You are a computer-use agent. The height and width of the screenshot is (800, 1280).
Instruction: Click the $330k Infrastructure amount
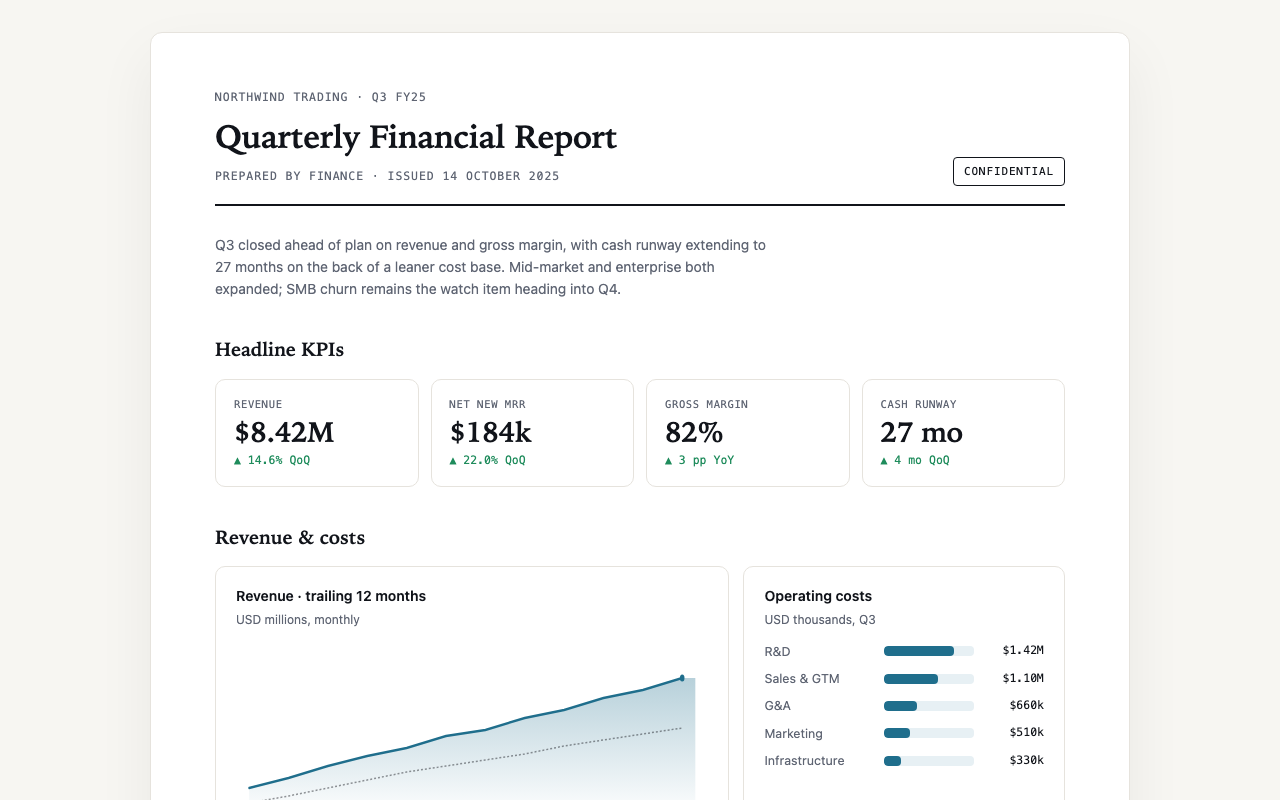(x=1027, y=760)
